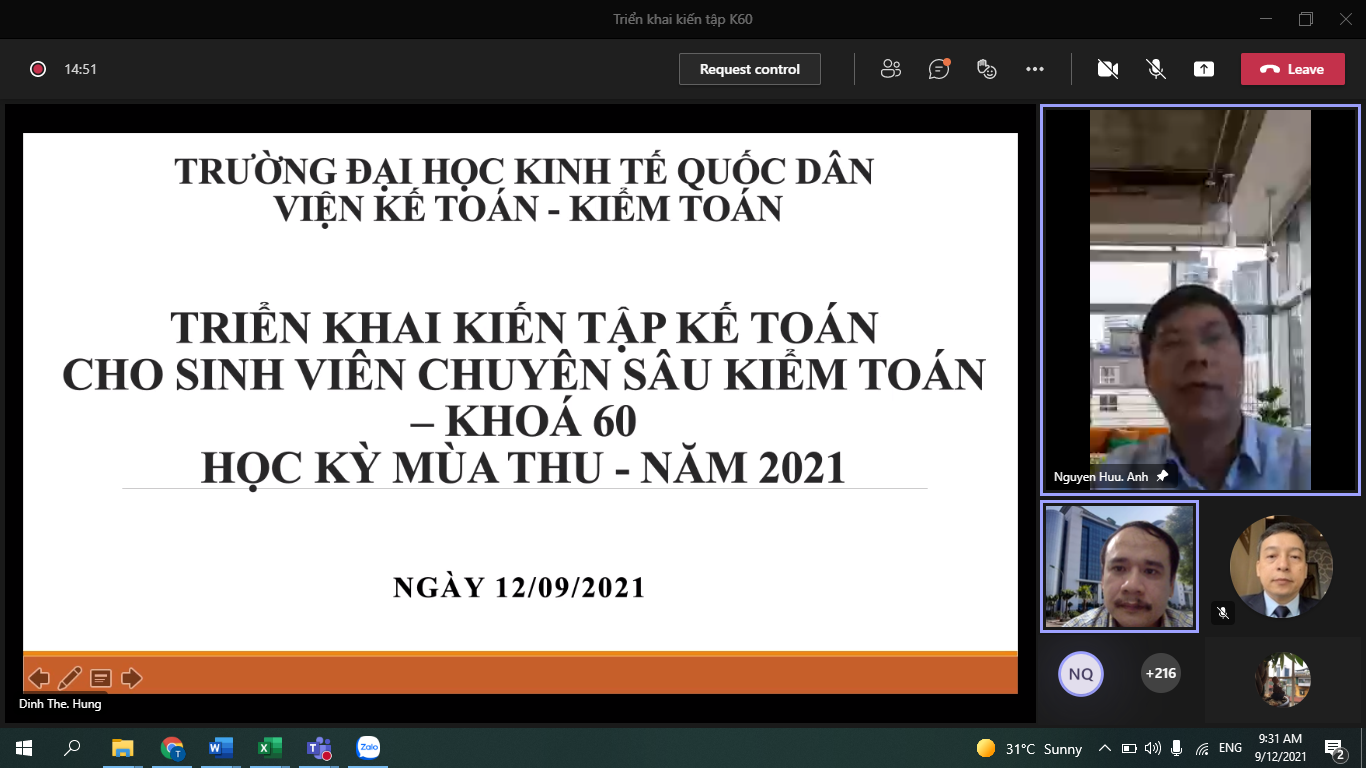Unmute the microphone
Viewport: 1366px width, 768px height.
[1156, 69]
